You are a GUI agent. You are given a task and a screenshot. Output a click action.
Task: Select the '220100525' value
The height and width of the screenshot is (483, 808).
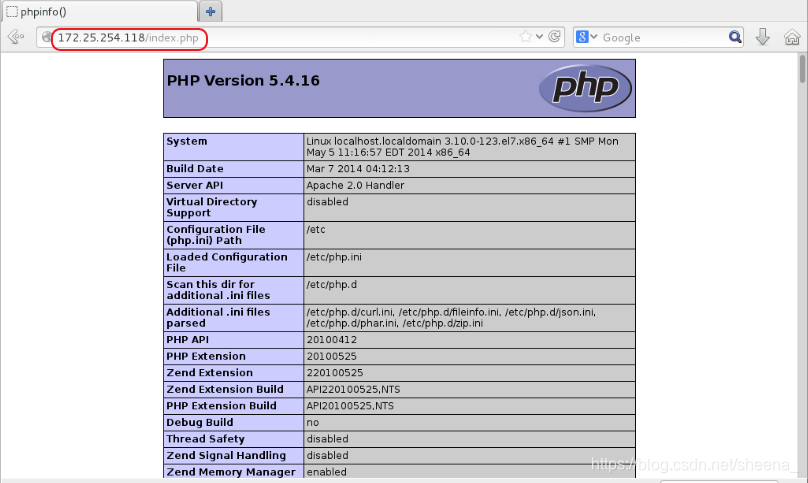click(335, 373)
